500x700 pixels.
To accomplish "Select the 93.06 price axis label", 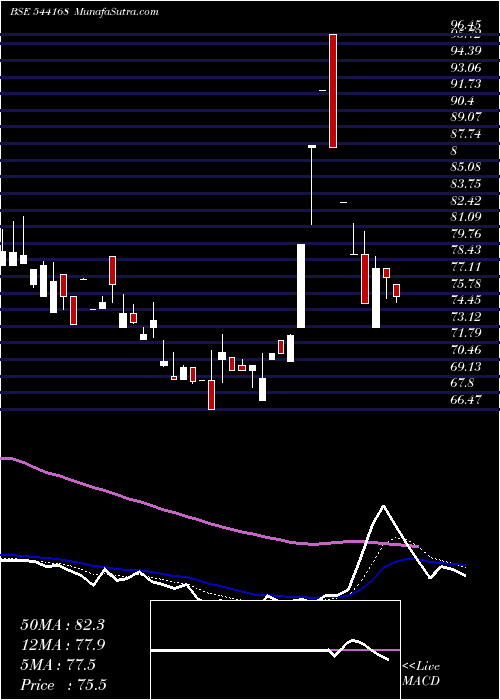I will (465, 68).
